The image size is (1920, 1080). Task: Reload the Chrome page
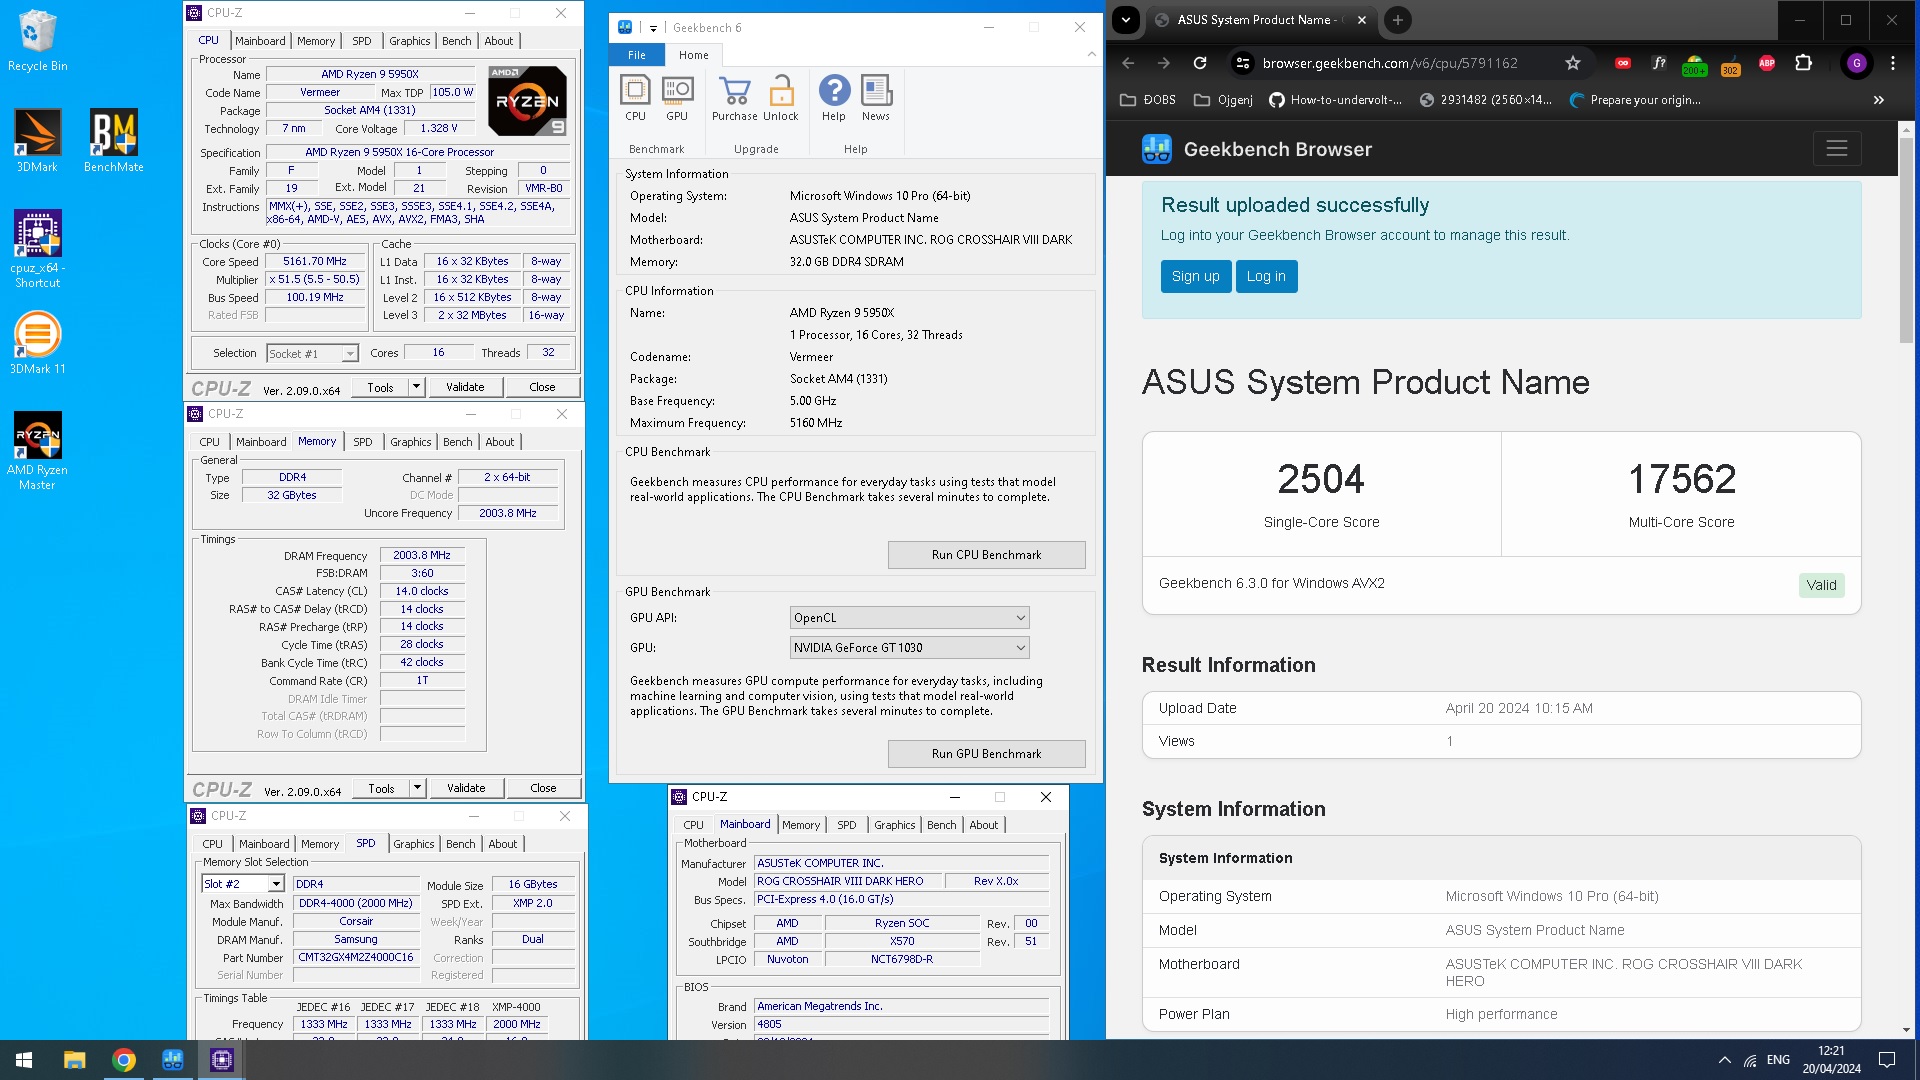(1200, 63)
